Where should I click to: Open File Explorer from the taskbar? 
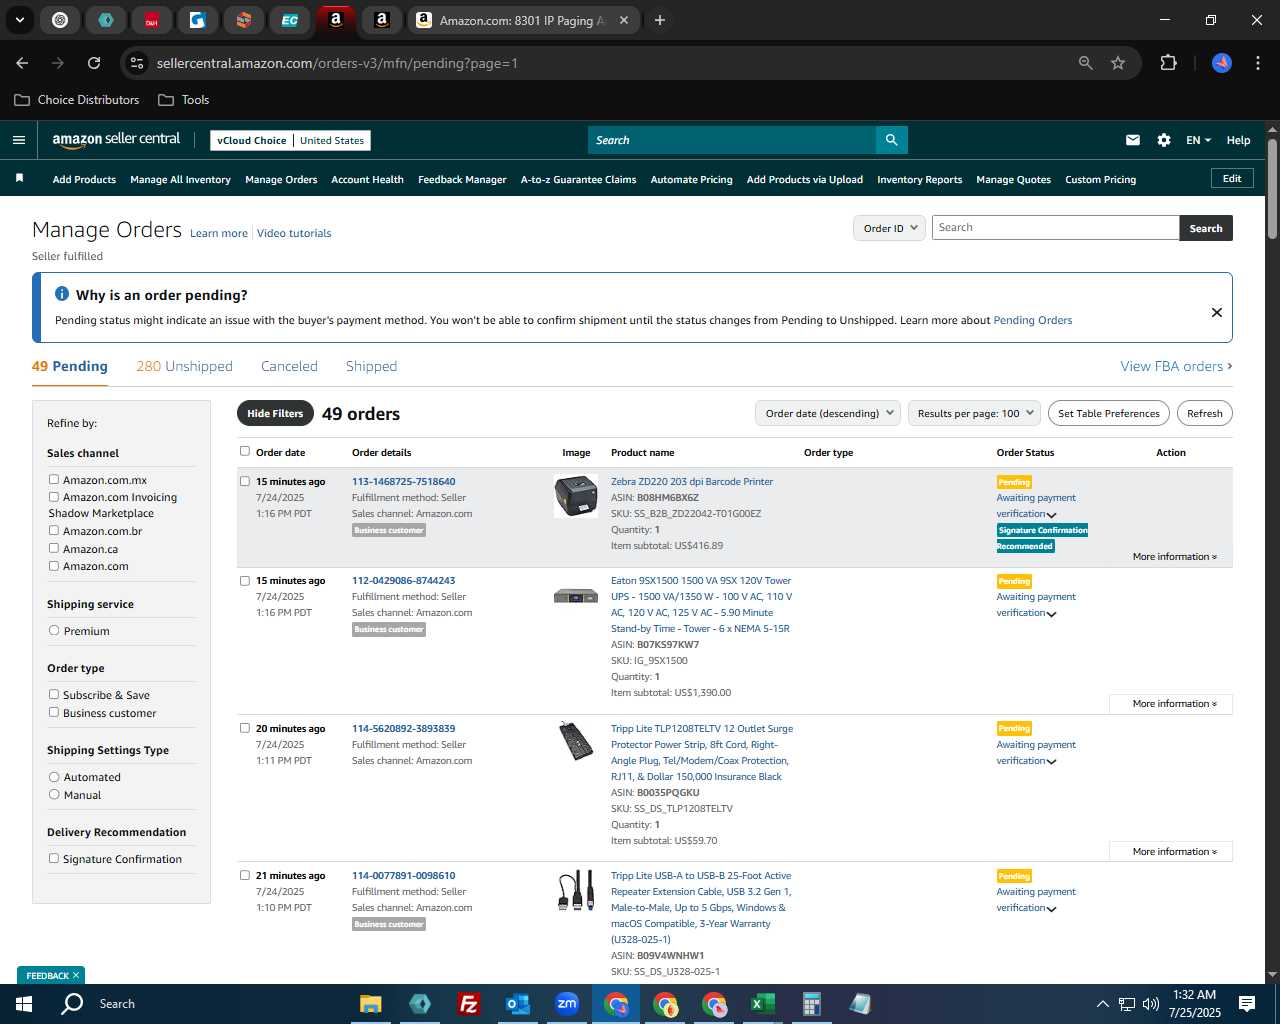371,1004
